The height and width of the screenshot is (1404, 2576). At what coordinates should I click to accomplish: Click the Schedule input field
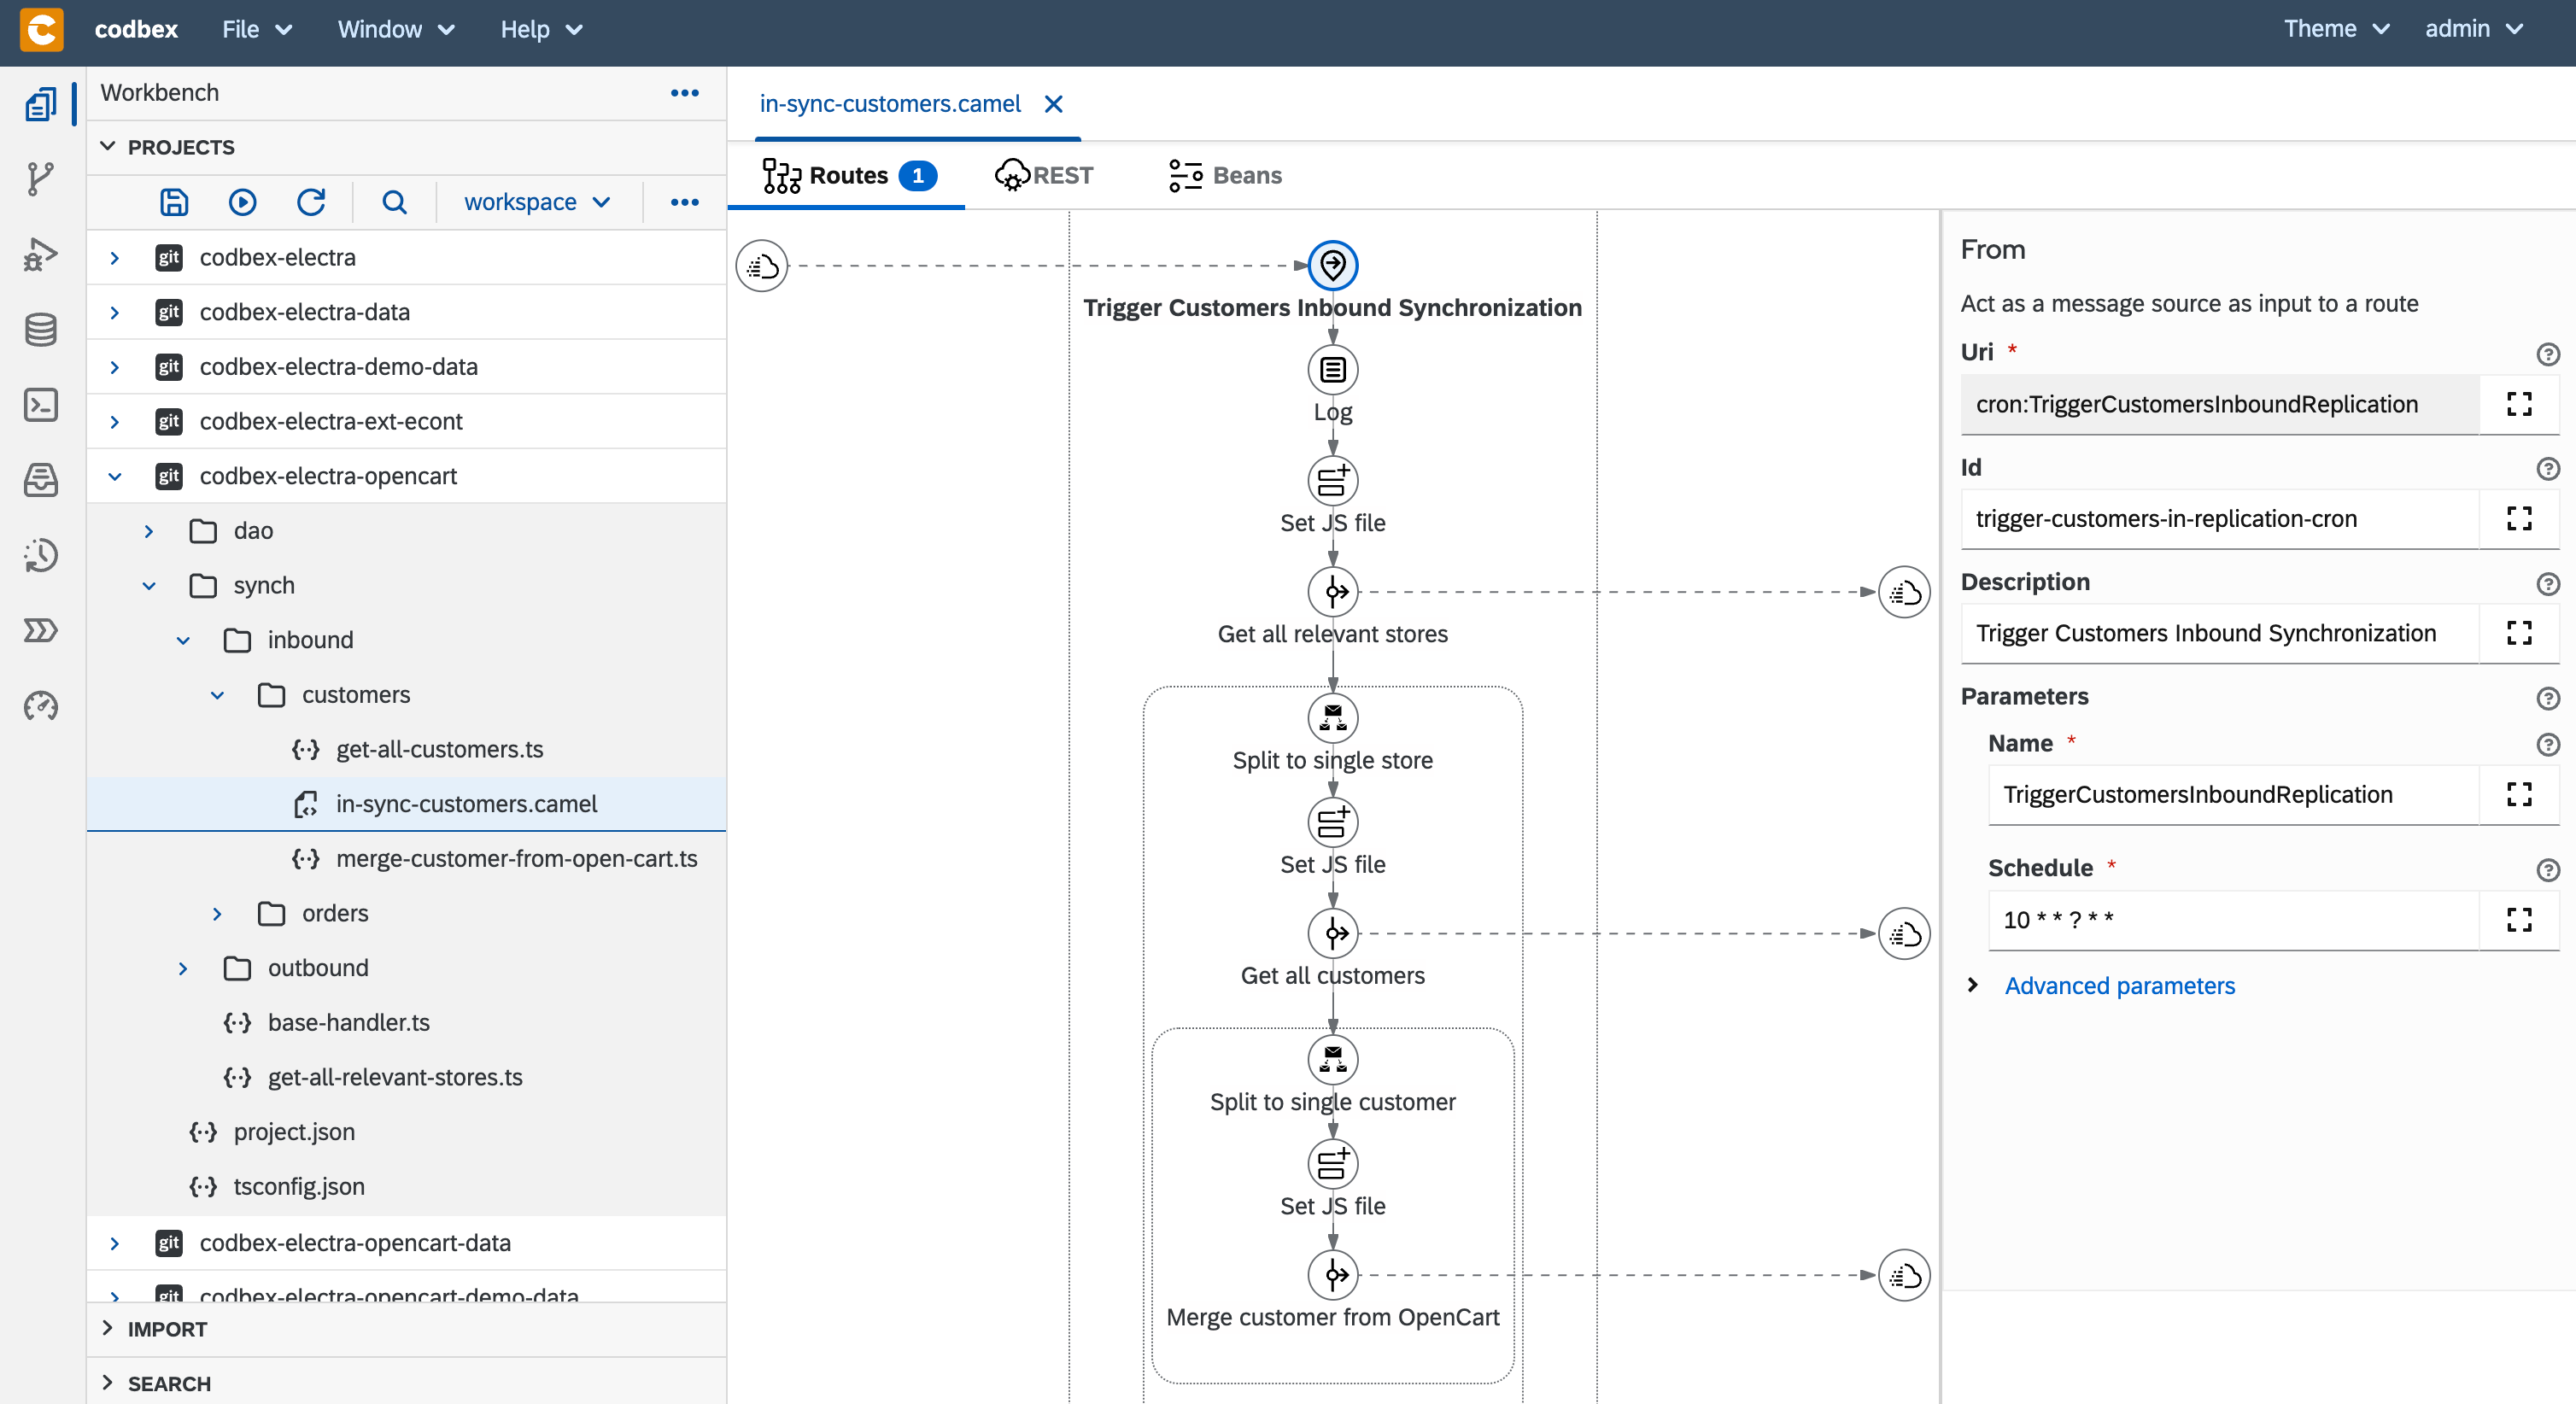click(x=2233, y=919)
